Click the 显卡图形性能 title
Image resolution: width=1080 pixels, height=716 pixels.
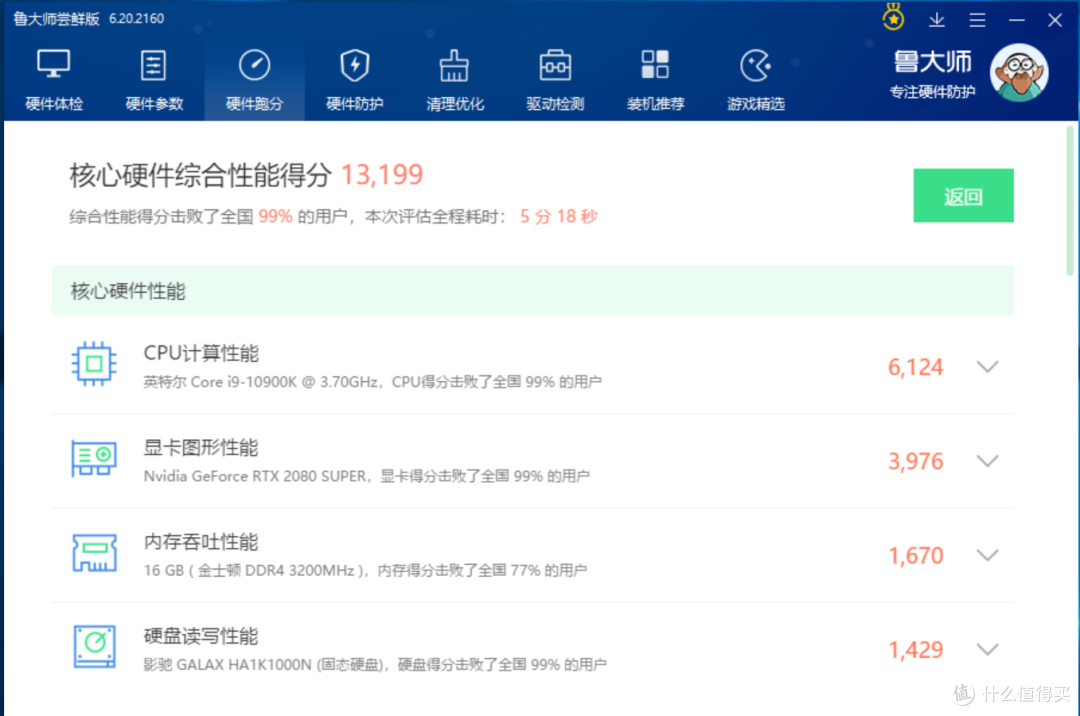coord(201,448)
